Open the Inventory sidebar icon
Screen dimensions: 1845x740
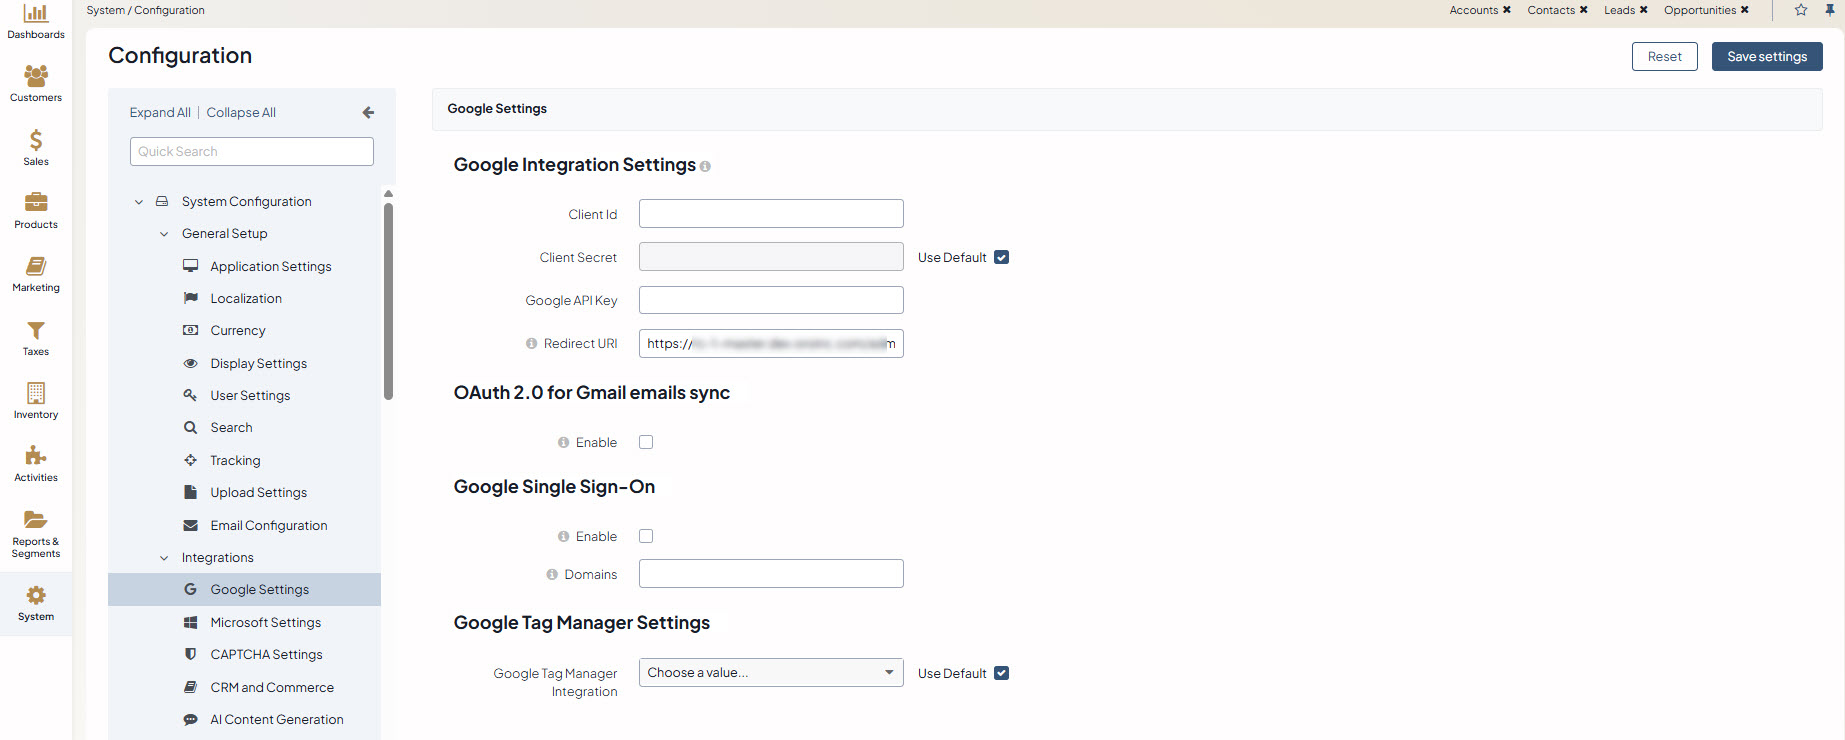(36, 393)
